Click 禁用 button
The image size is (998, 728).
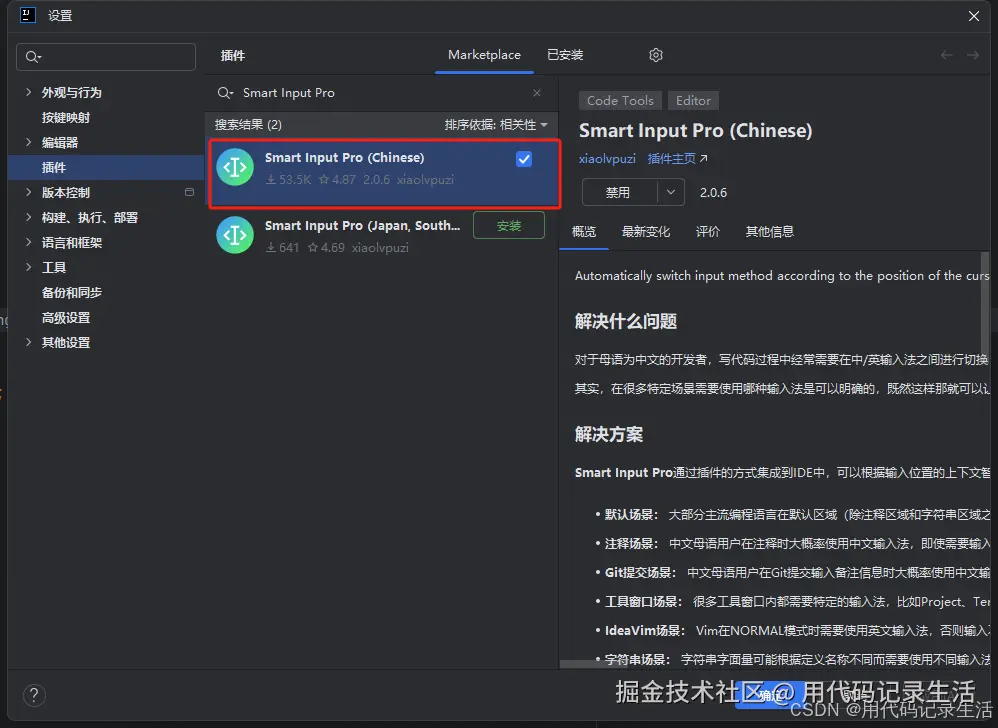tap(619, 192)
